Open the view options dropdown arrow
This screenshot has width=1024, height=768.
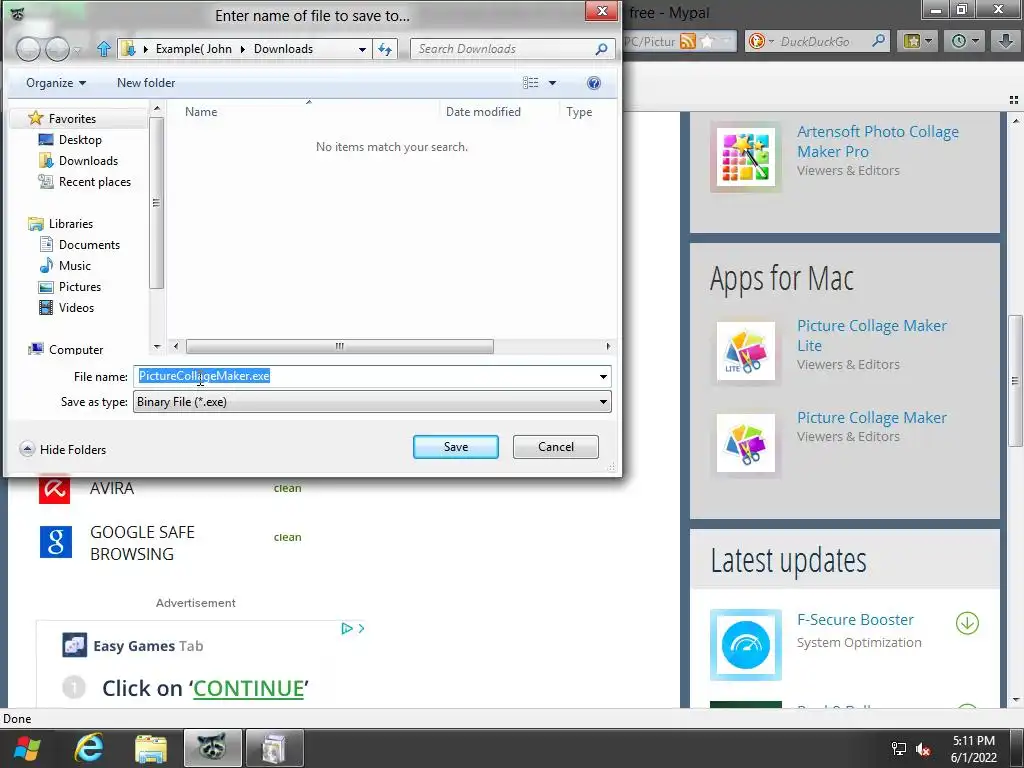552,83
